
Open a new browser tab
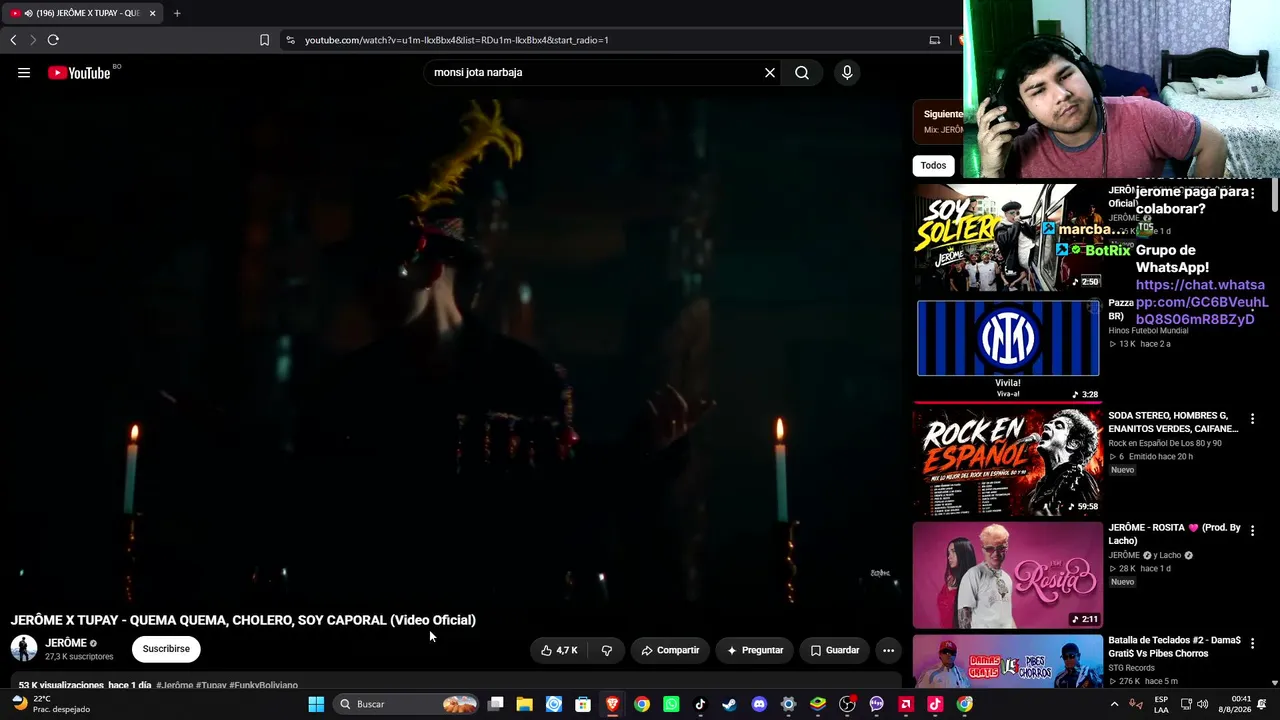(177, 13)
